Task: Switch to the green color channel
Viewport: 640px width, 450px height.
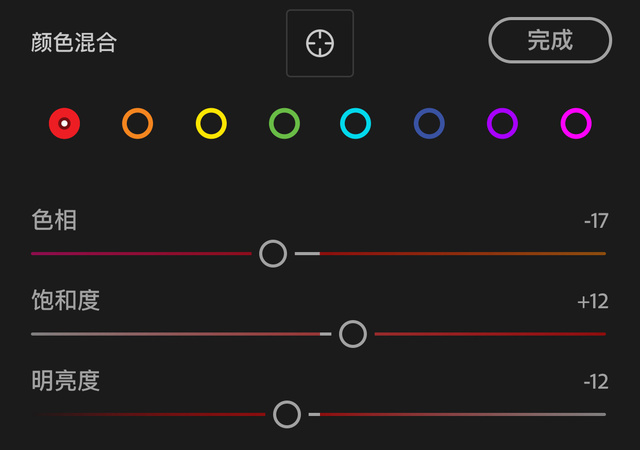Action: point(284,123)
